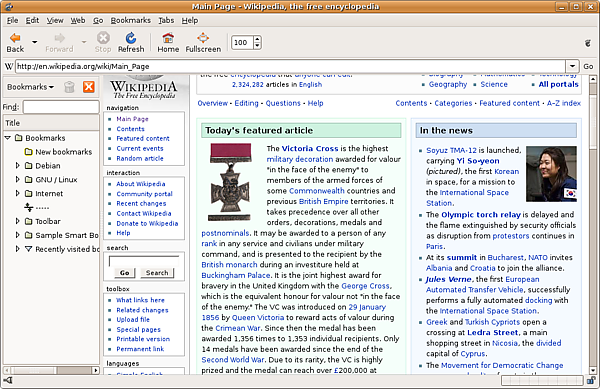Open the Tabs menu
The width and height of the screenshot is (600, 389).
pyautogui.click(x=166, y=20)
